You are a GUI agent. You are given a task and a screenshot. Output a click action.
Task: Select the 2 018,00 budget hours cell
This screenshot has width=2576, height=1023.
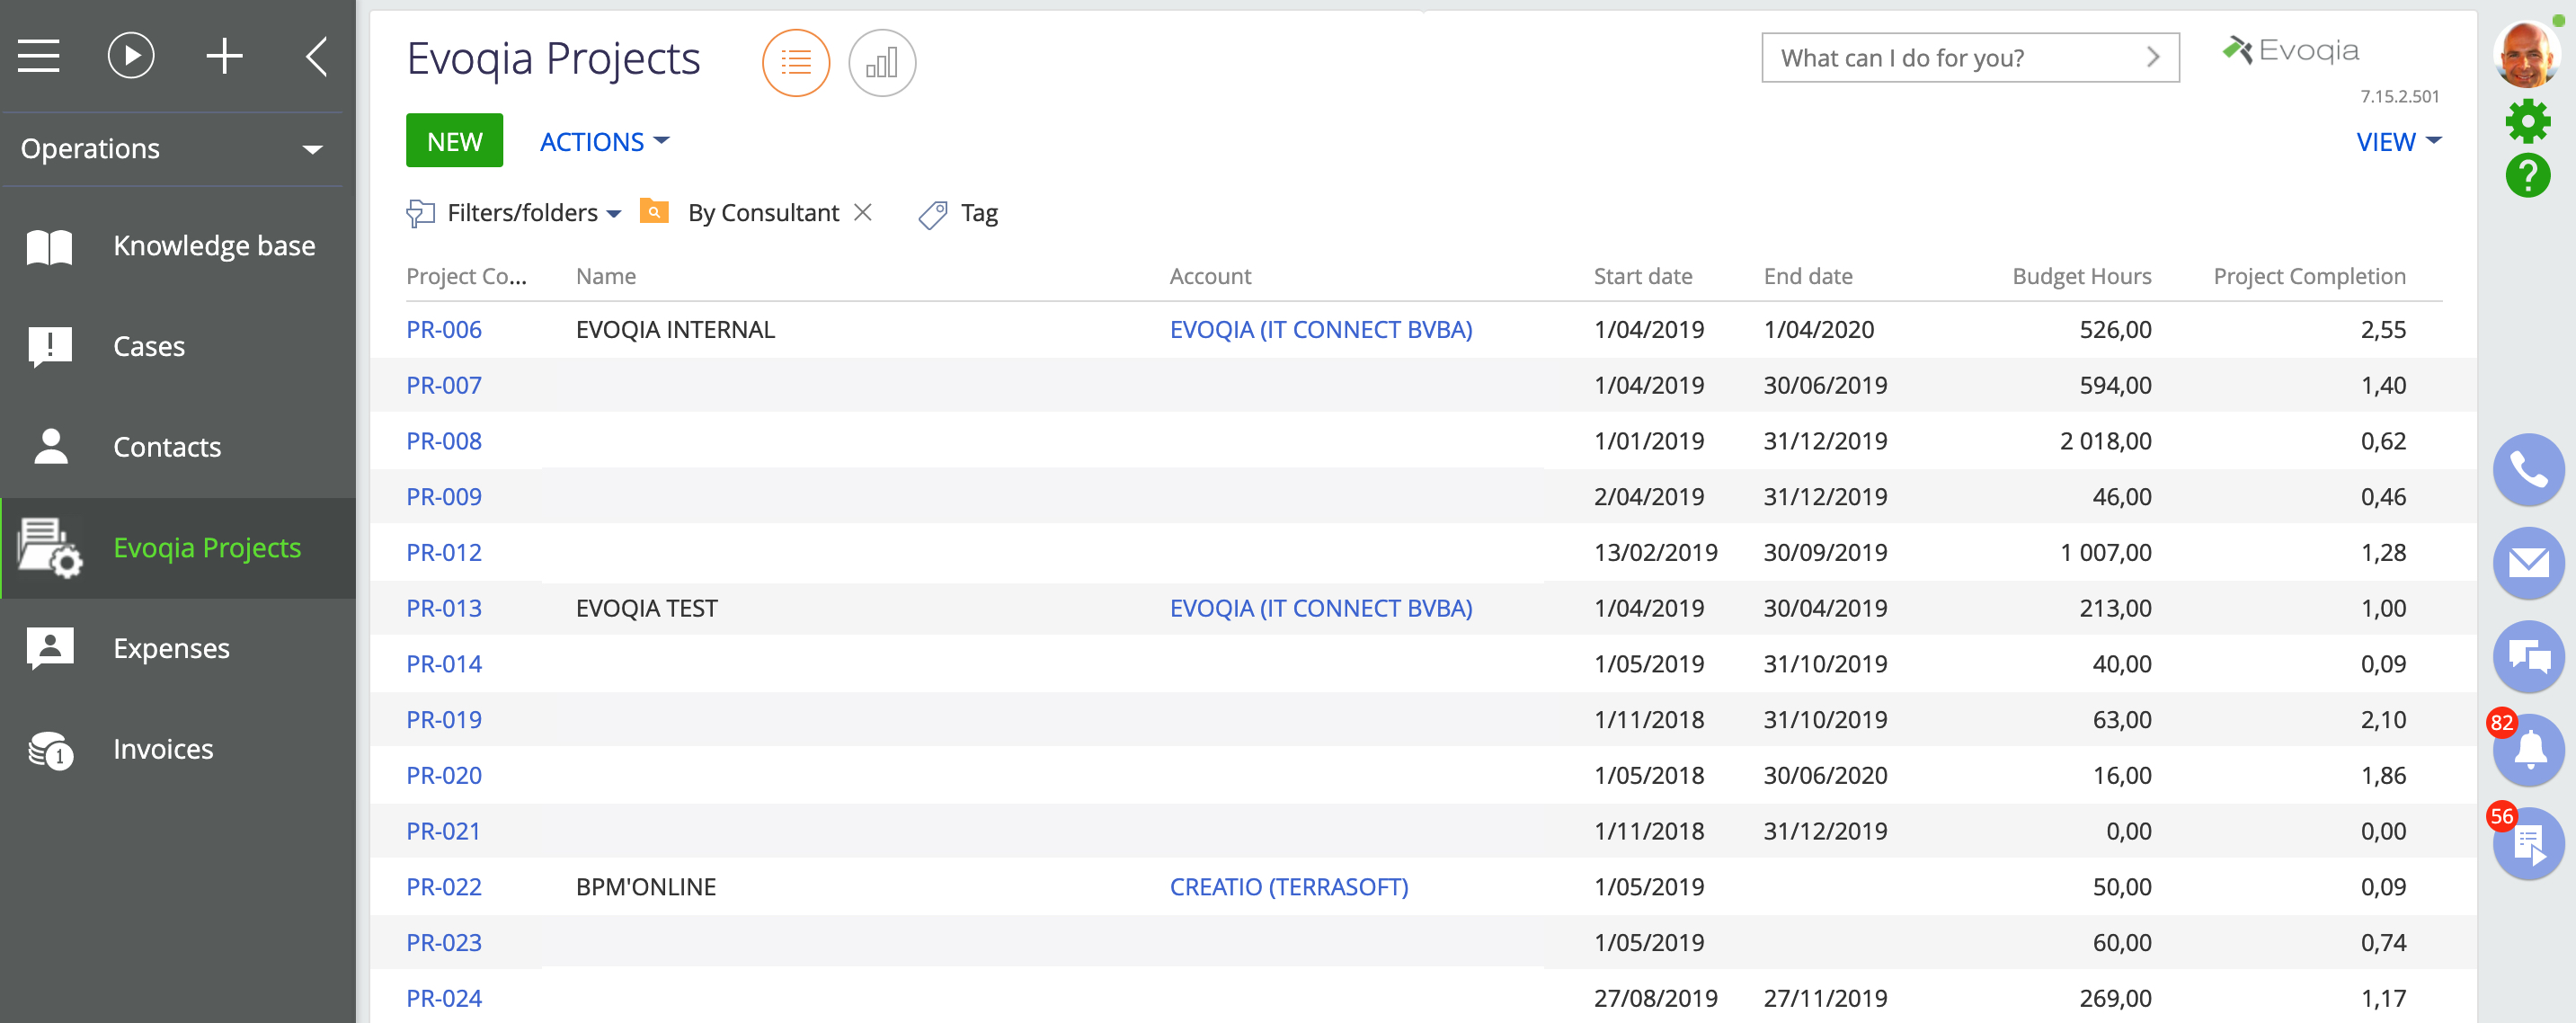pos(2105,441)
